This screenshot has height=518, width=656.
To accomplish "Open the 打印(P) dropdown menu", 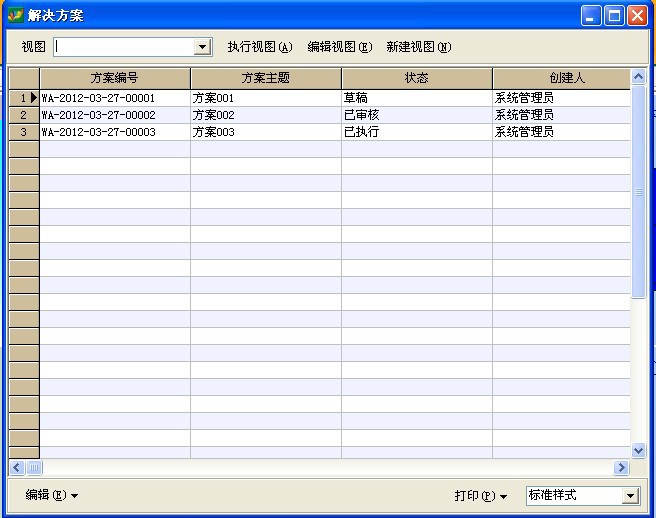I will pos(481,495).
